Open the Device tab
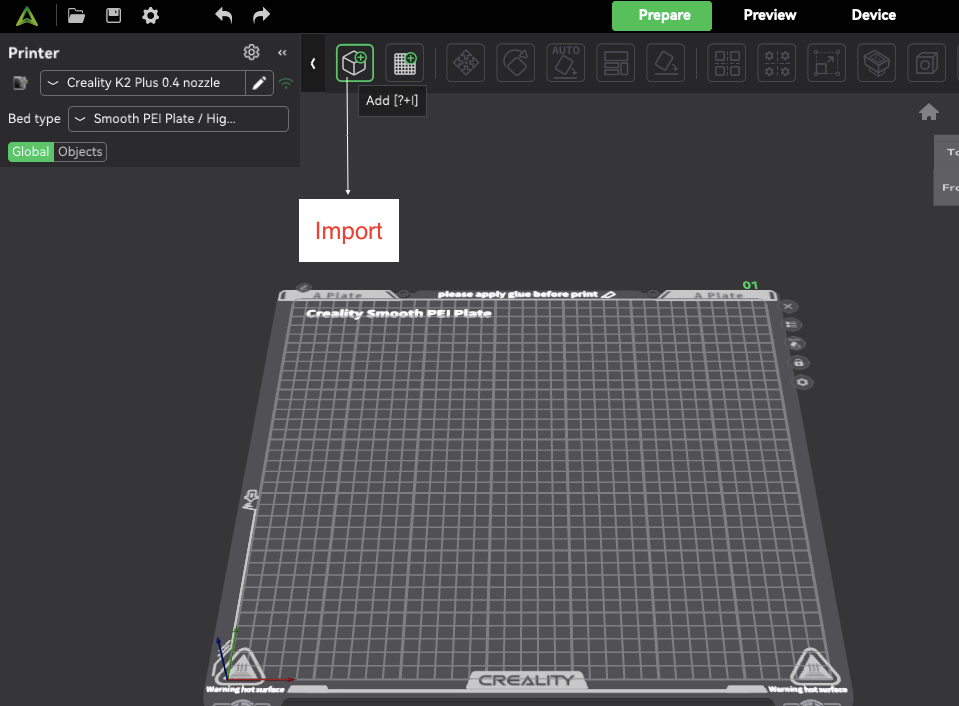Image resolution: width=959 pixels, height=706 pixels. [873, 15]
